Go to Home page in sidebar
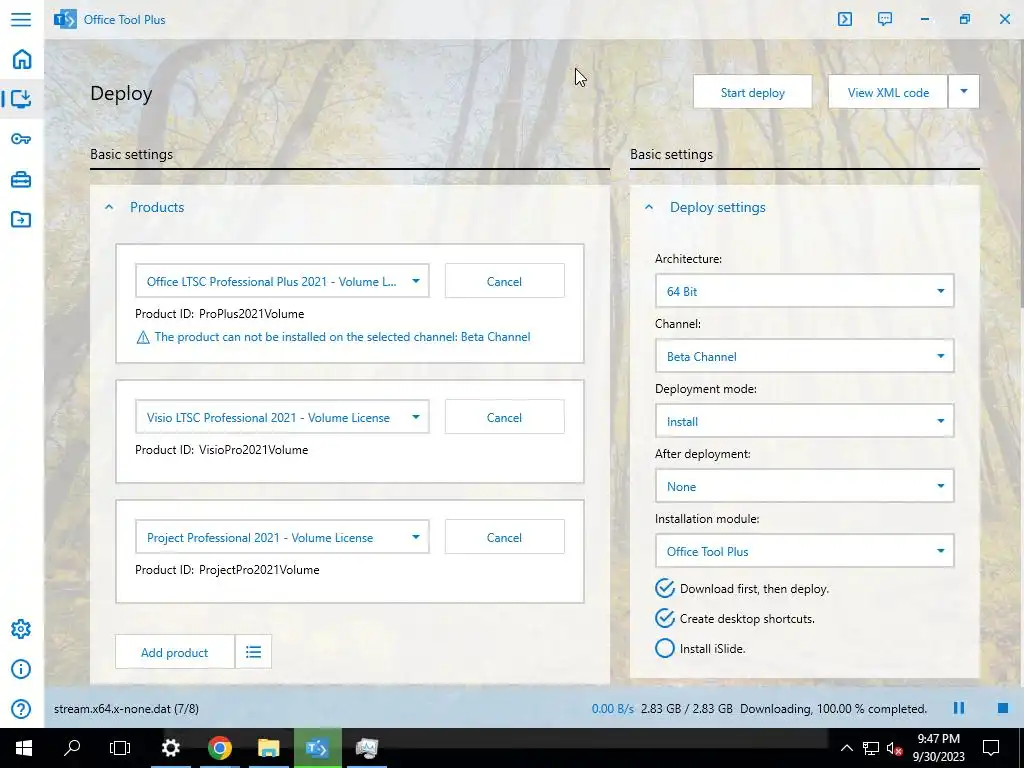Viewport: 1024px width, 768px height. 22,59
